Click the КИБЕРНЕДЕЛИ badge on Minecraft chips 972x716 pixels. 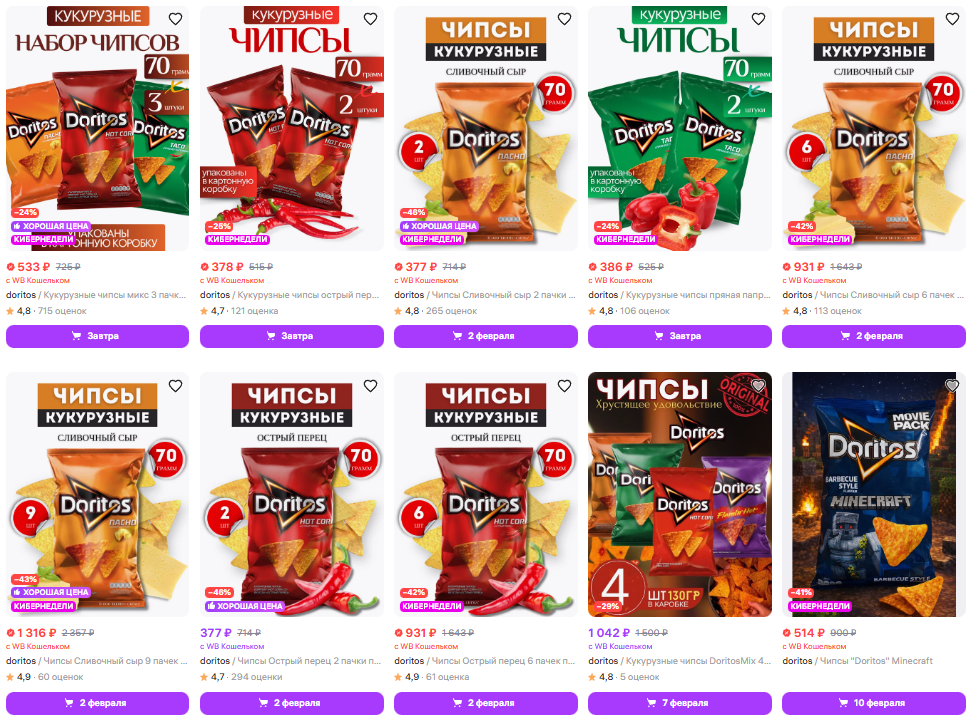tap(820, 606)
